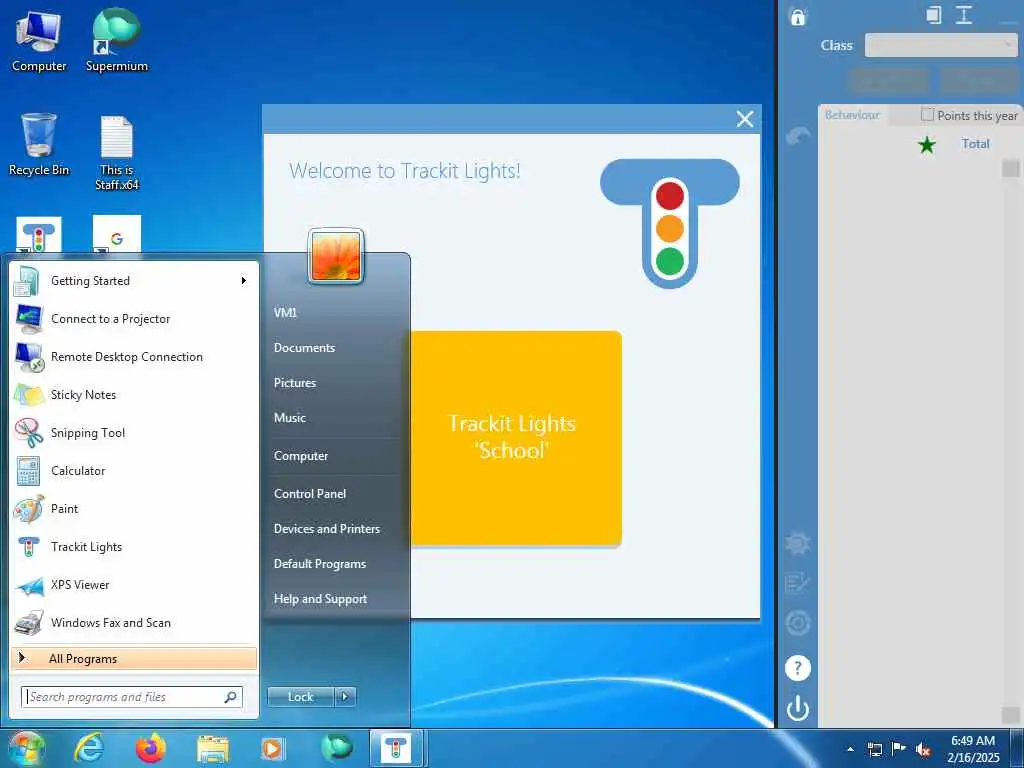Open Firefox from the taskbar
This screenshot has height=768, width=1024.
pyautogui.click(x=151, y=748)
